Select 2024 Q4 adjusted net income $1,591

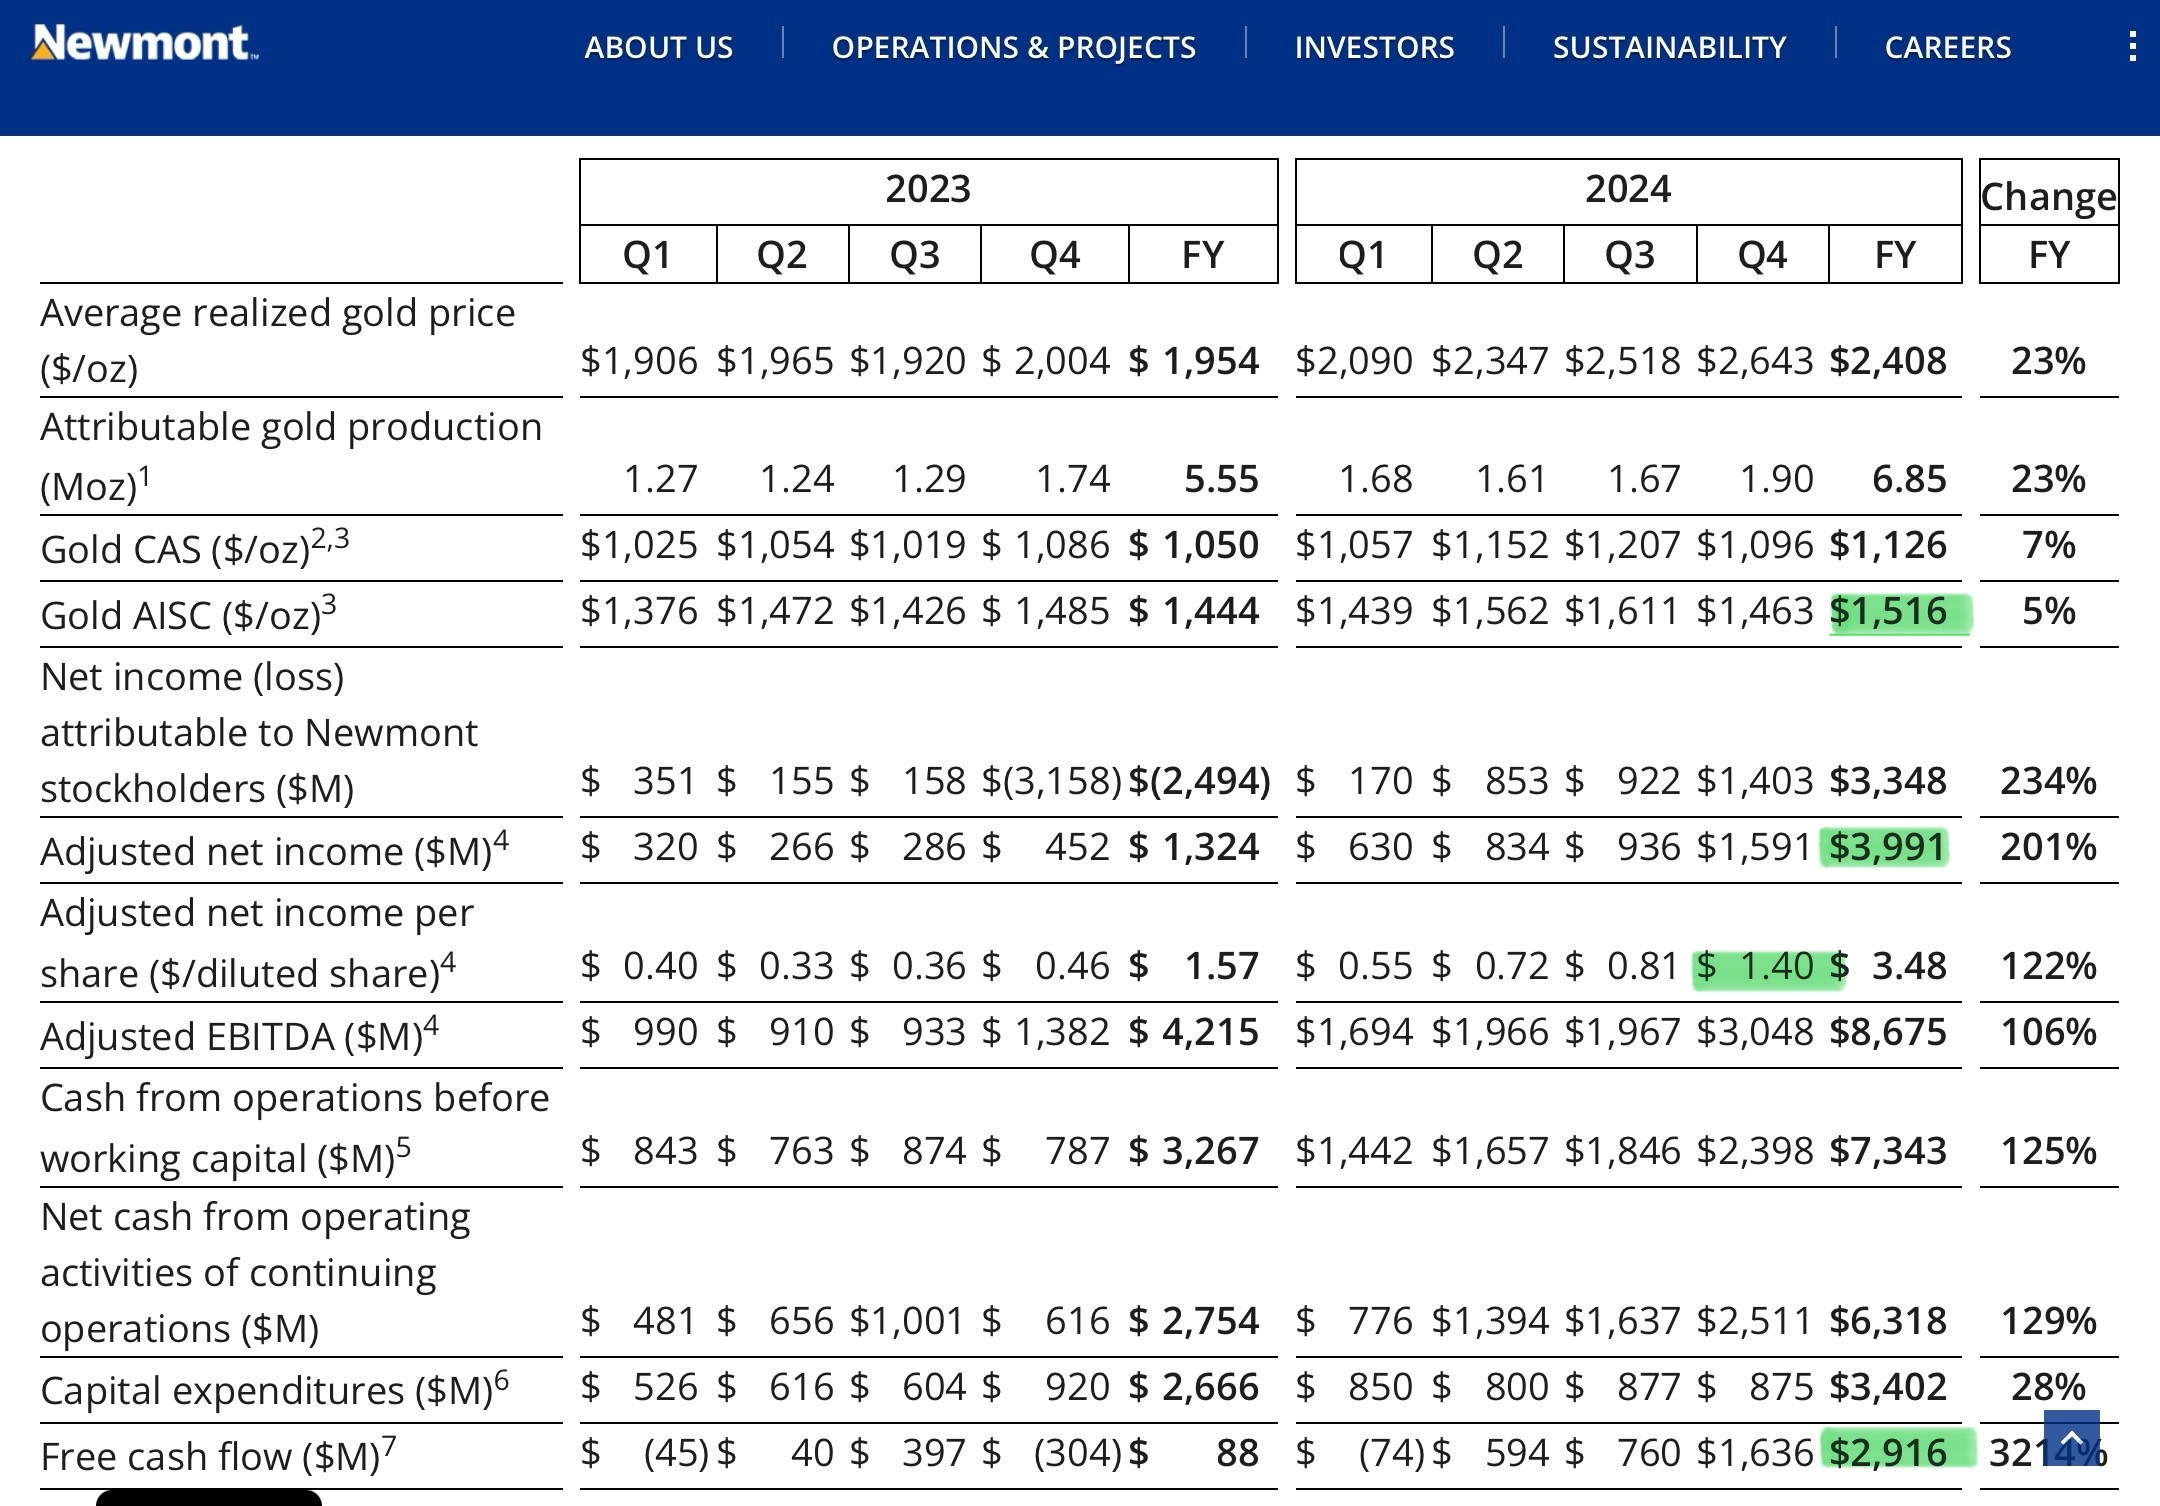(1755, 848)
